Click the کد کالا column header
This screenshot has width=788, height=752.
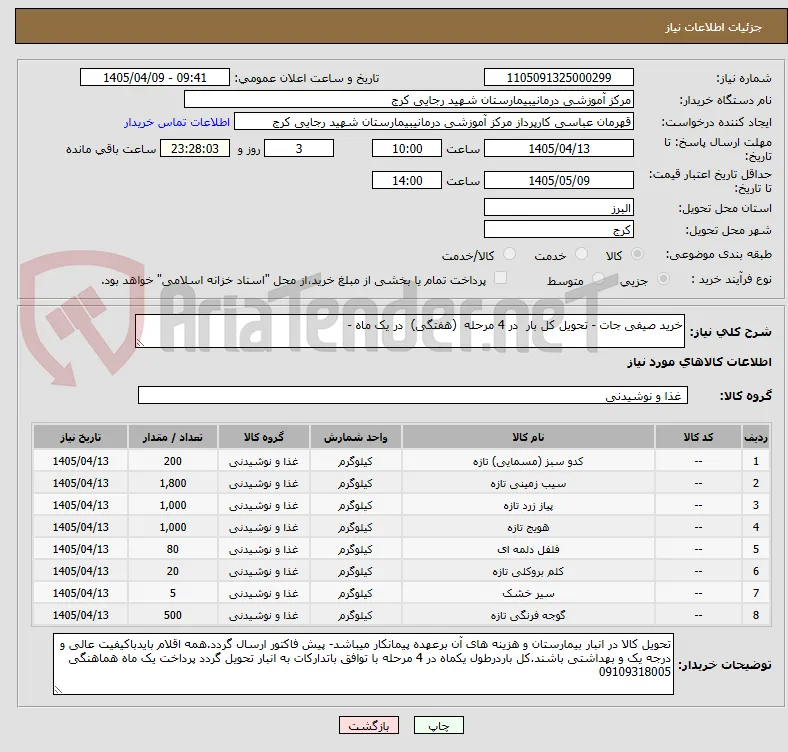698,437
